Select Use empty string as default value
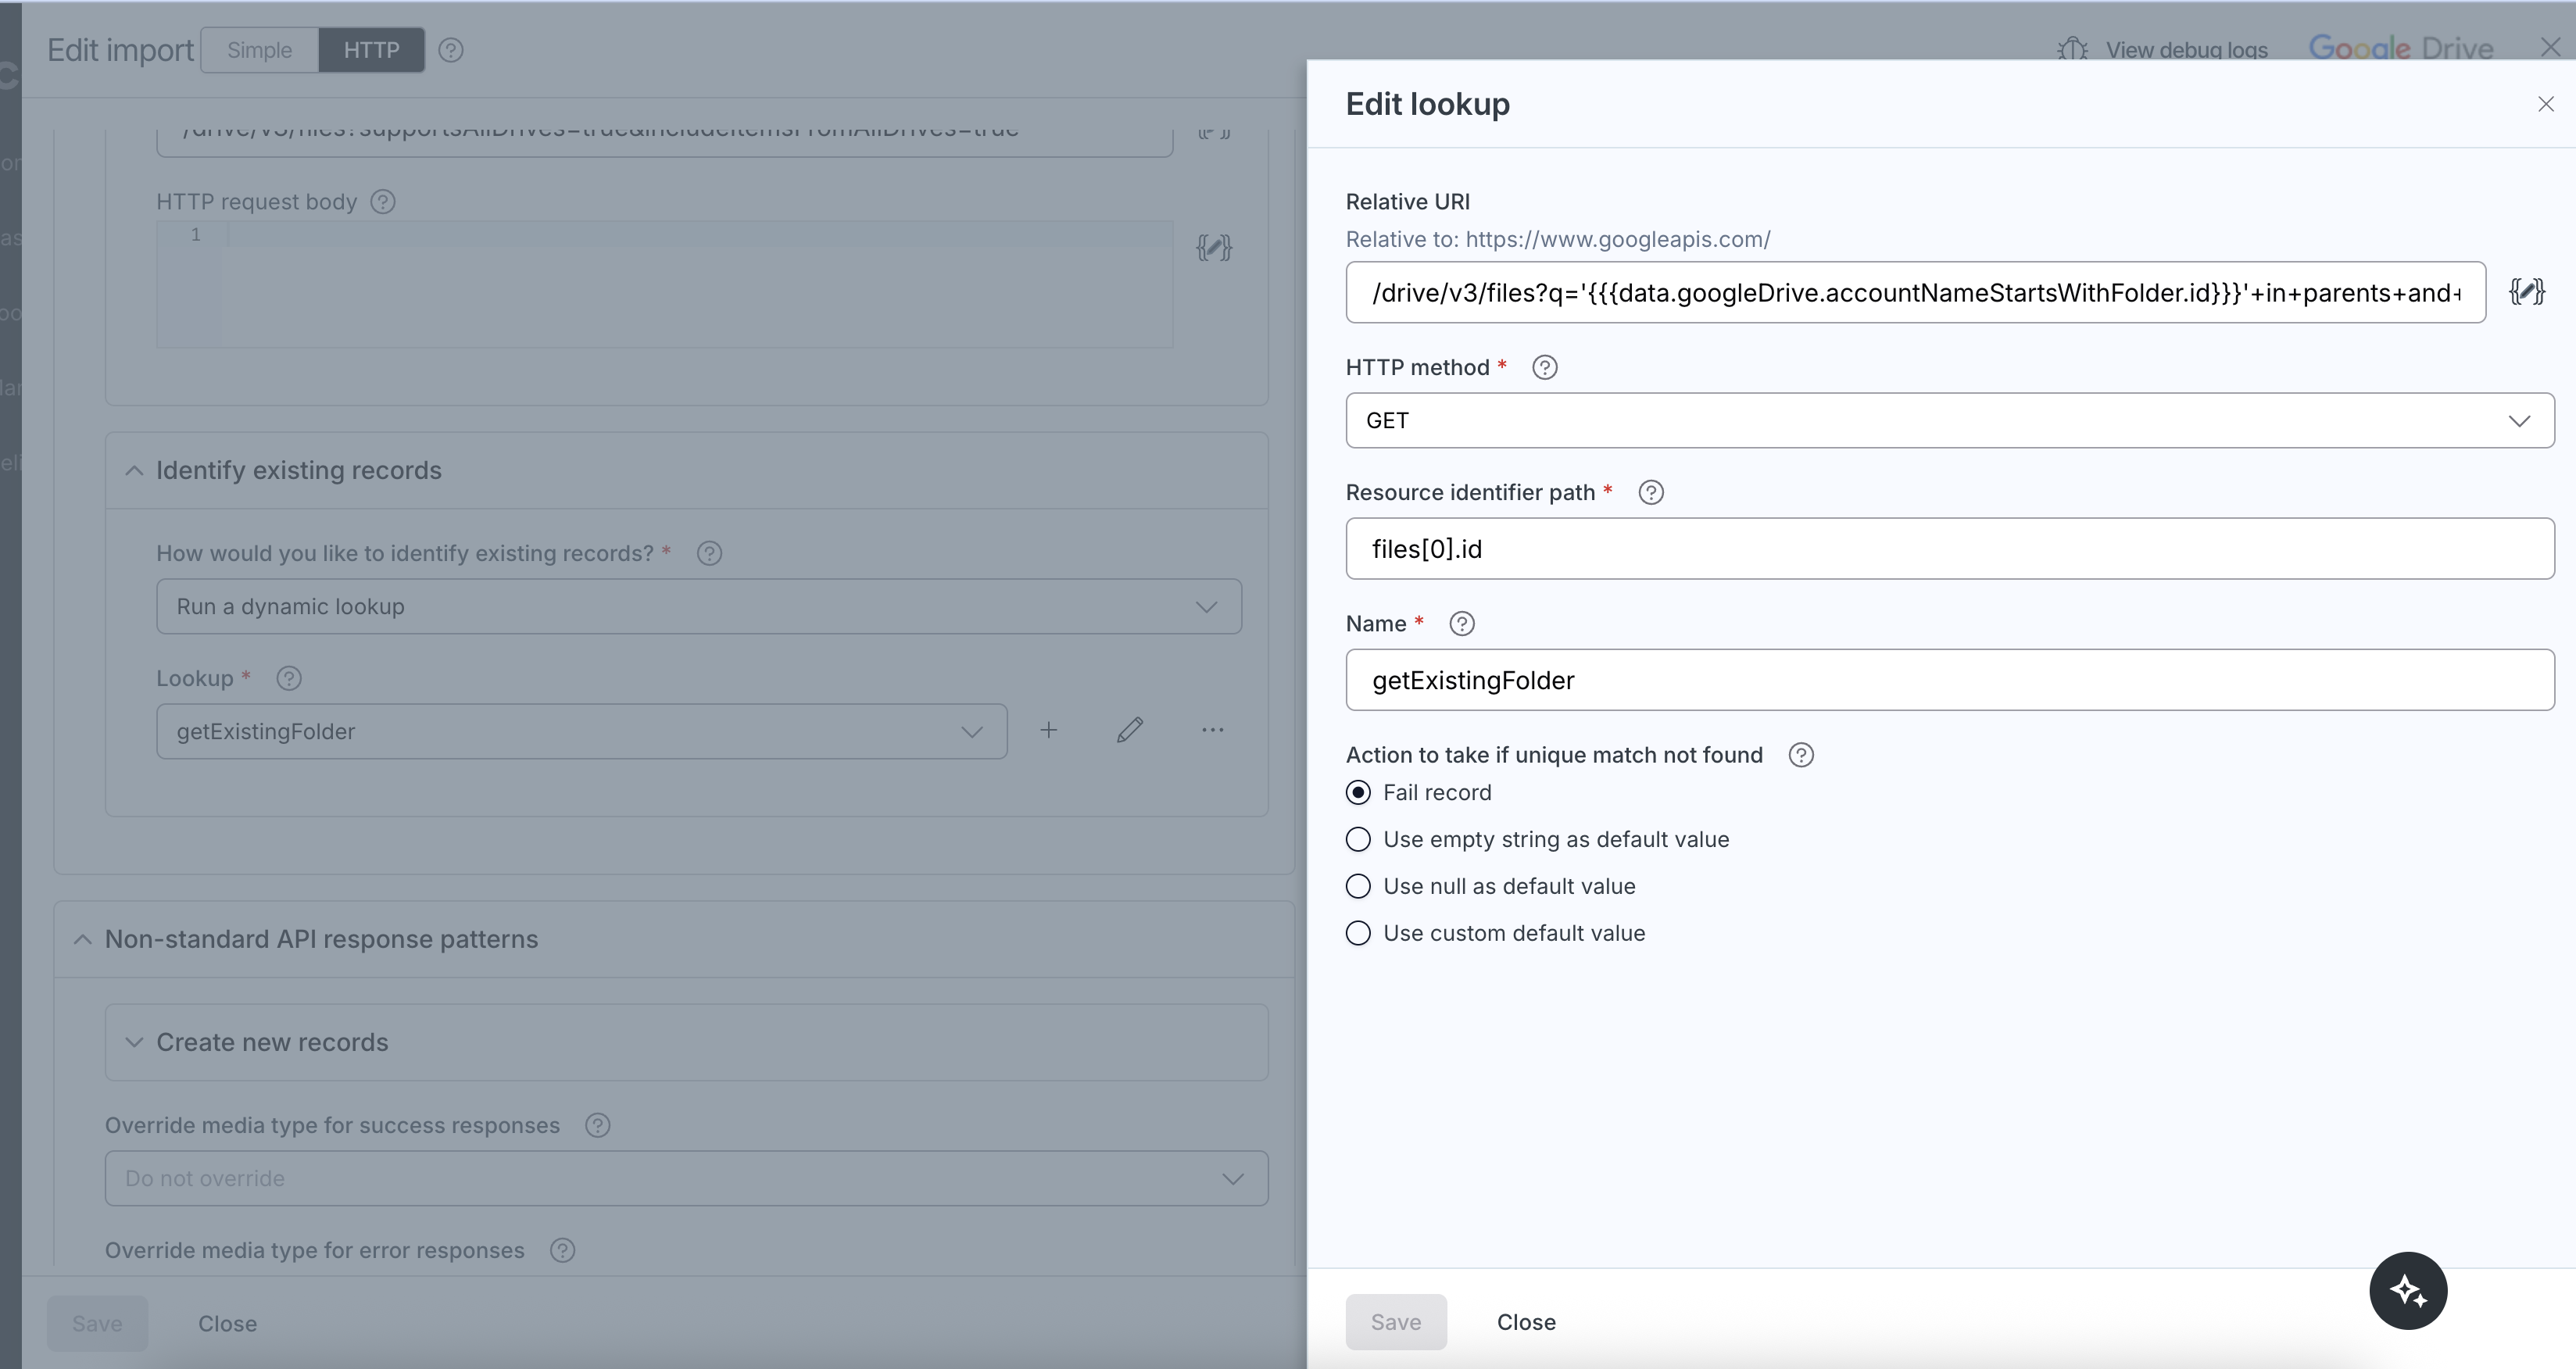The image size is (2576, 1369). tap(1358, 840)
